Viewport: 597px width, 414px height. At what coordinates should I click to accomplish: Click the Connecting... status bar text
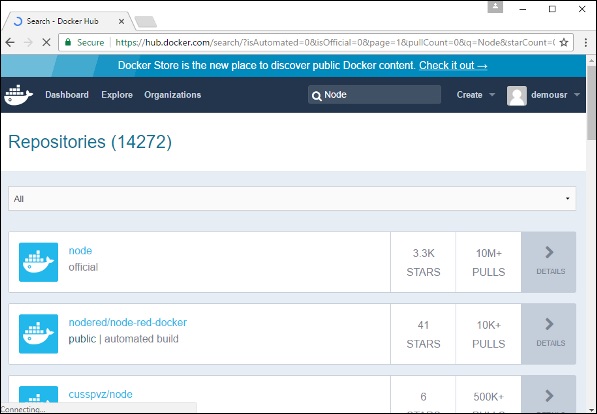(23, 409)
